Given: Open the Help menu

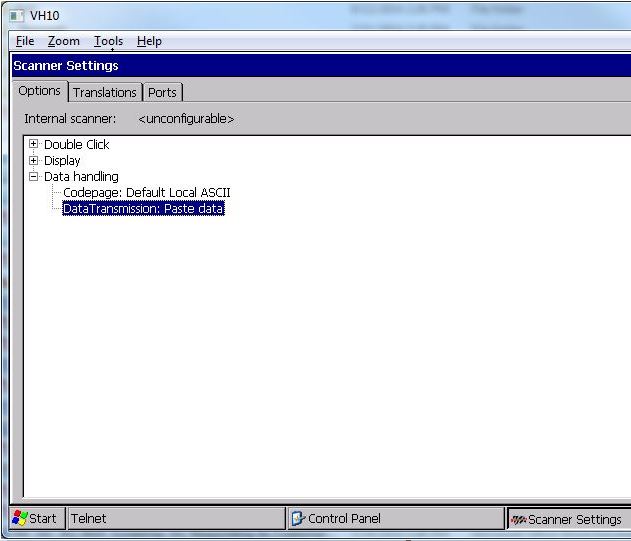Looking at the screenshot, I should 149,41.
